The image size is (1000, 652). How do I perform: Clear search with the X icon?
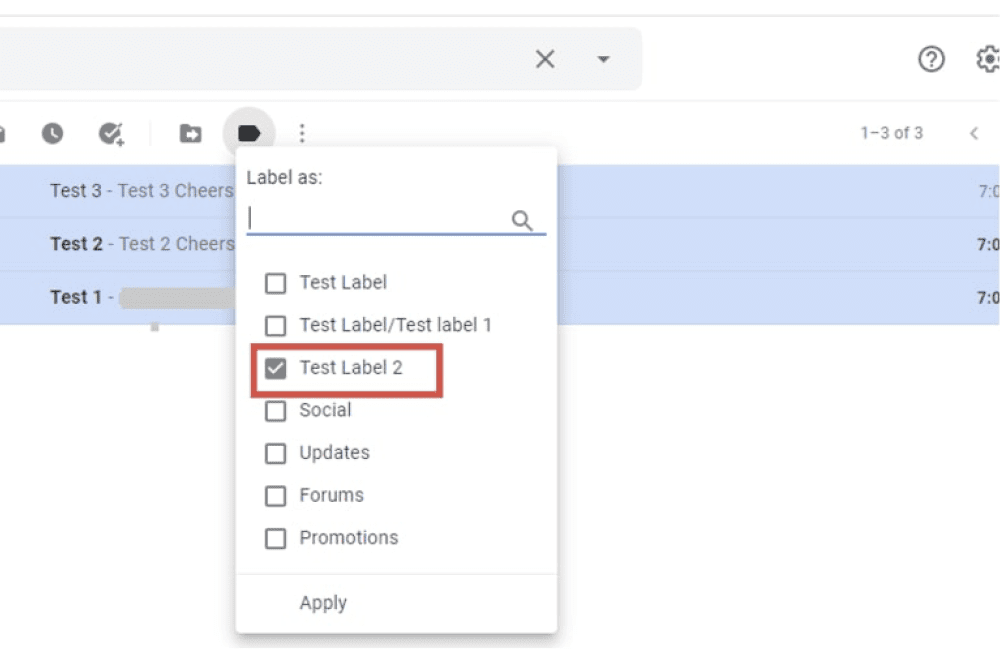pyautogui.click(x=545, y=59)
